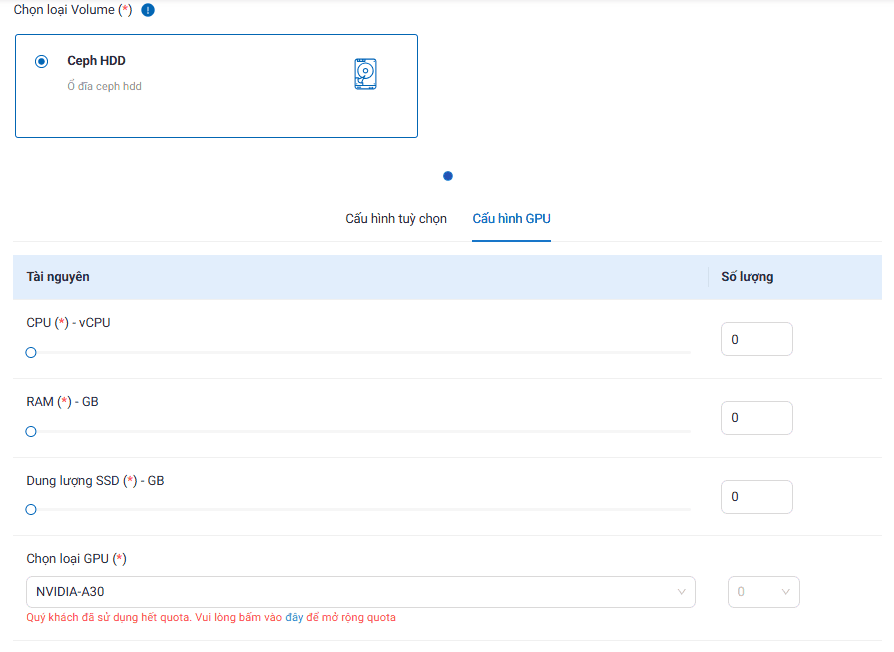Focus the RAM quantity input field
The width and height of the screenshot is (894, 652).
pos(756,418)
